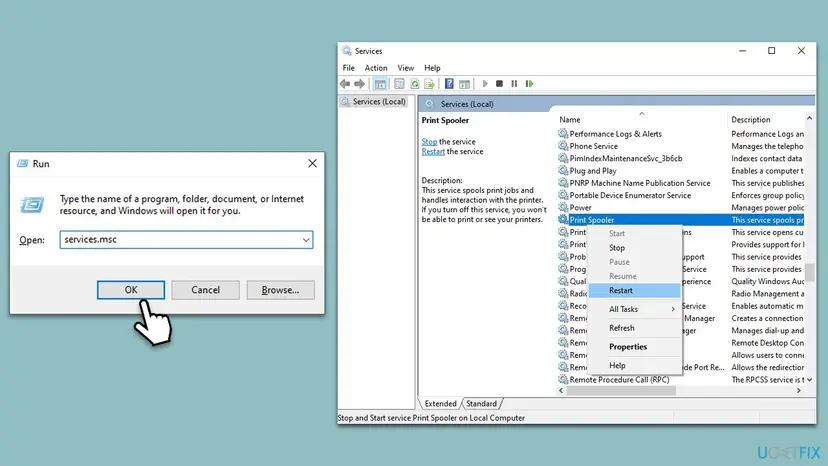Screen dimensions: 828x466
Task: Choose Stop from the context menu
Action: pos(635,247)
